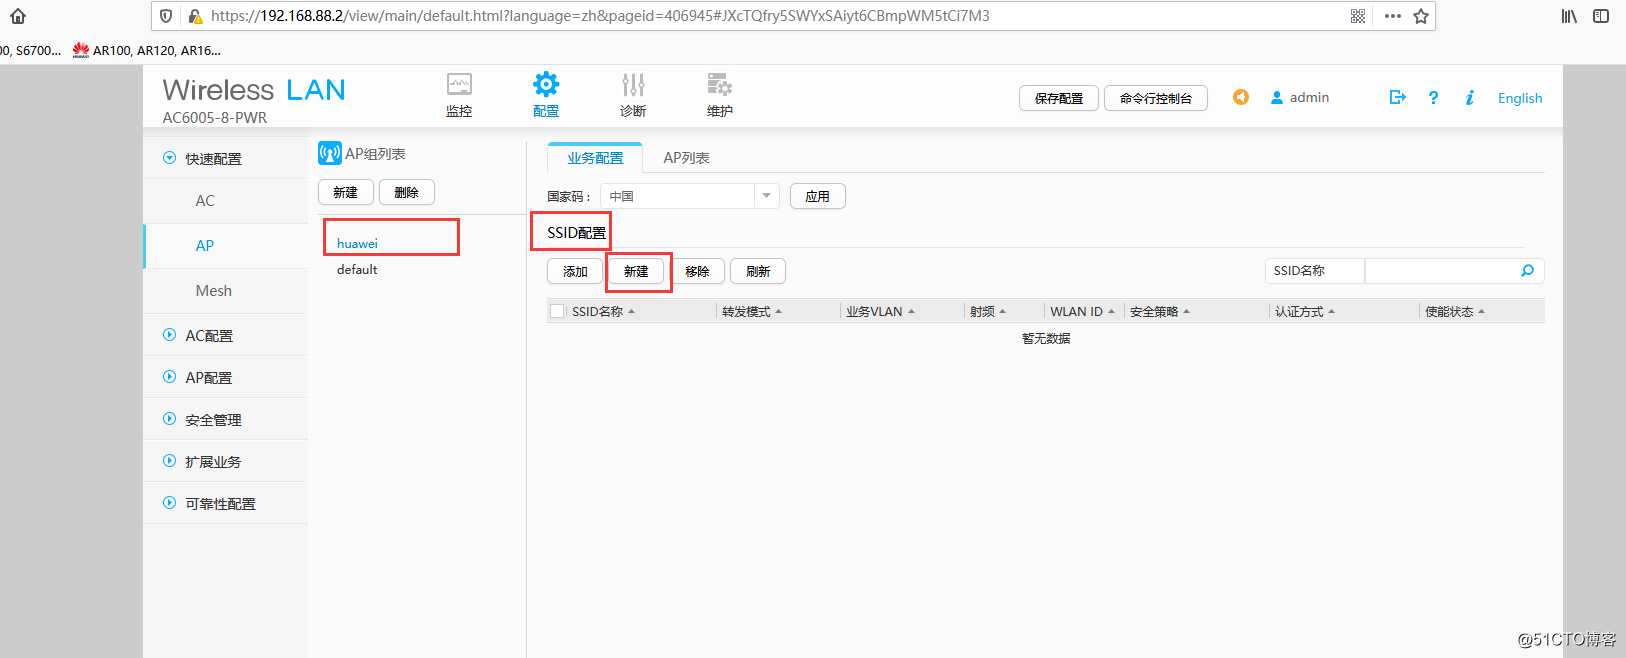Sort table by SSID名称 column
Viewport: 1626px width, 658px height.
pyautogui.click(x=603, y=312)
